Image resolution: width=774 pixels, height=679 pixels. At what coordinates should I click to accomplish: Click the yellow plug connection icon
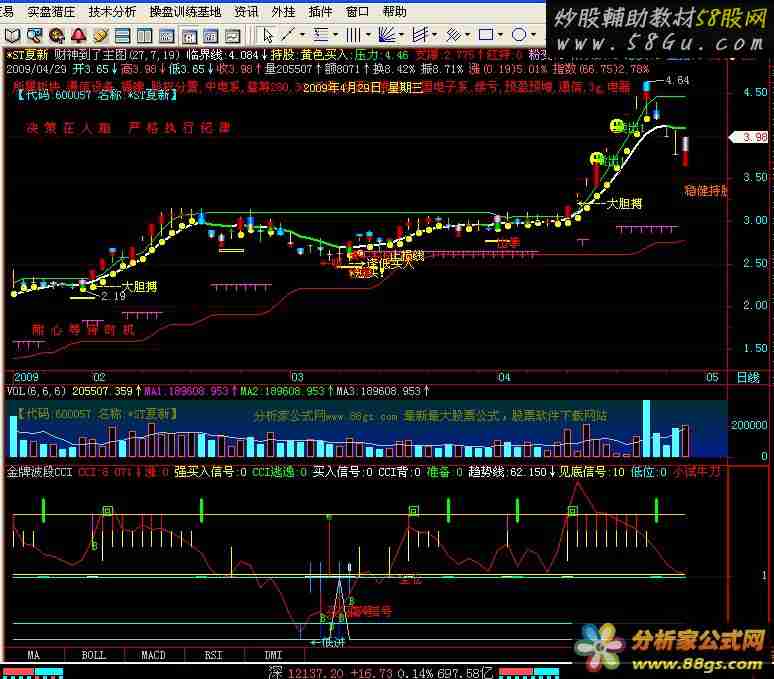click(x=101, y=36)
